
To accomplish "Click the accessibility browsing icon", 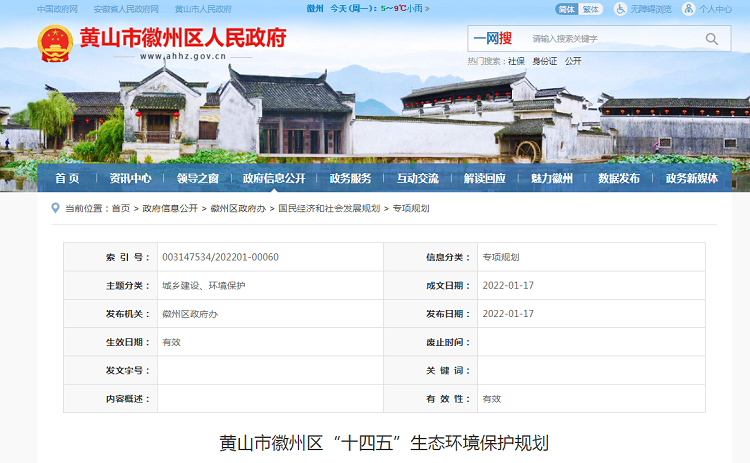I will pos(621,9).
